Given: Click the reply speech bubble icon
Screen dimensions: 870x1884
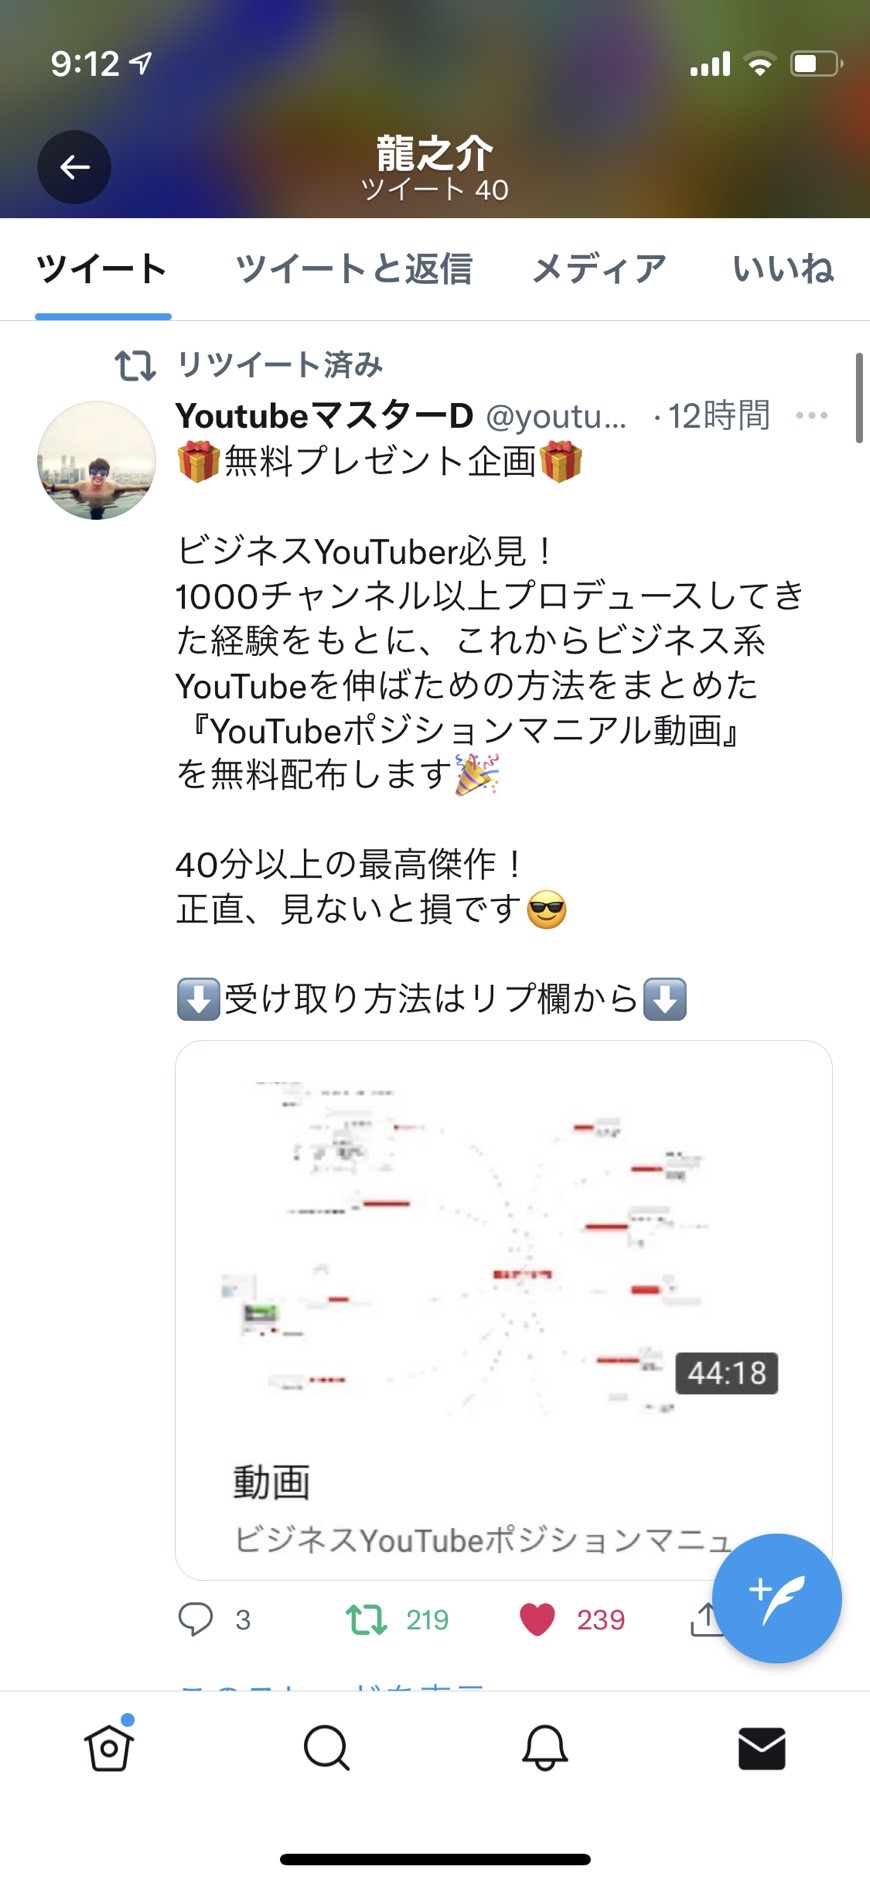Looking at the screenshot, I should (196, 1619).
